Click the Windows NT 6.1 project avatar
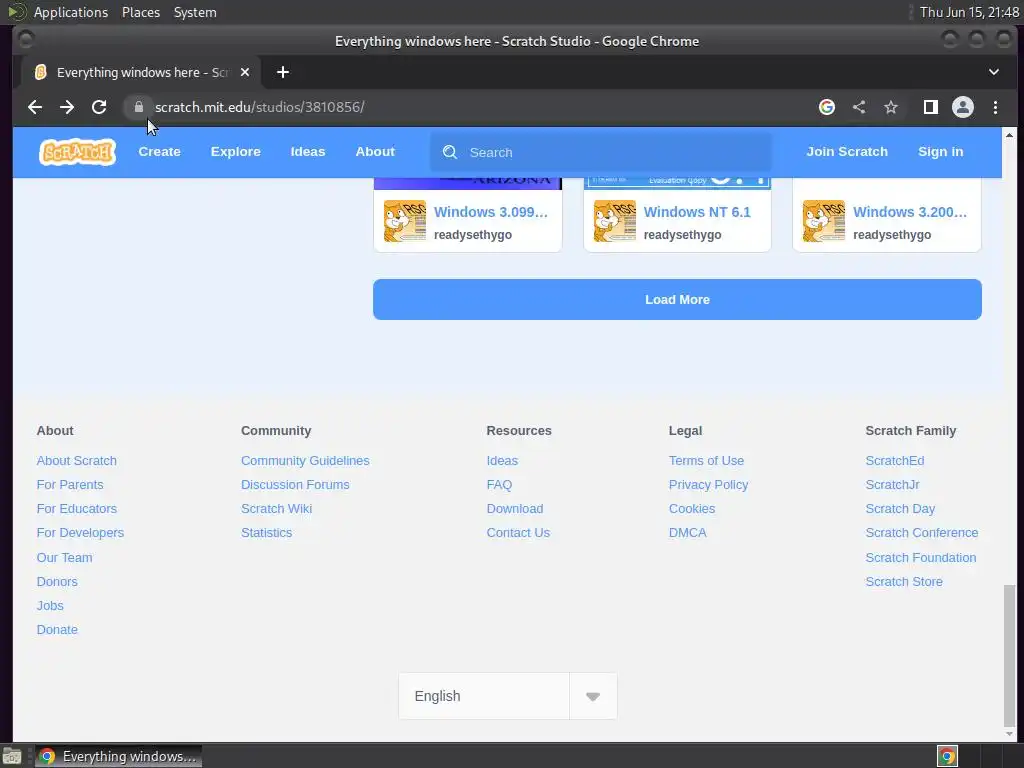The width and height of the screenshot is (1024, 768). (615, 221)
